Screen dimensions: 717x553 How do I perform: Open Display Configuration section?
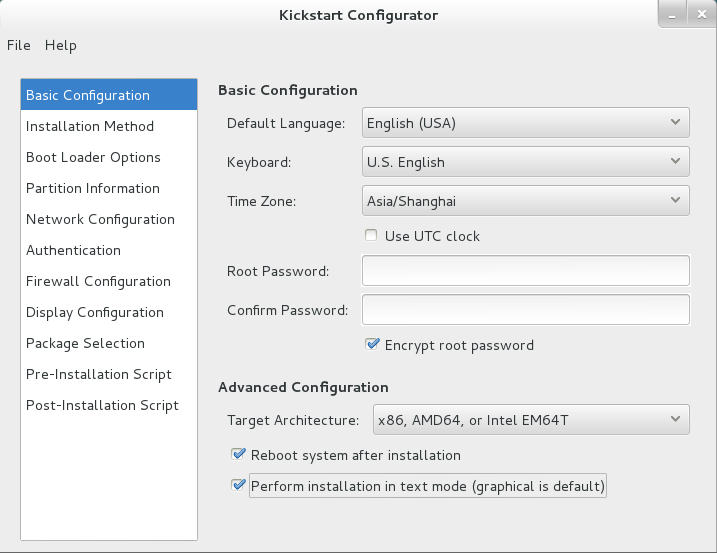click(94, 312)
